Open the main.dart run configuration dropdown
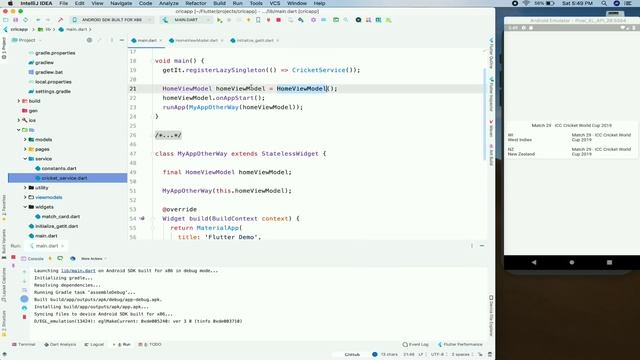This screenshot has height=360, width=640. (x=187, y=20)
